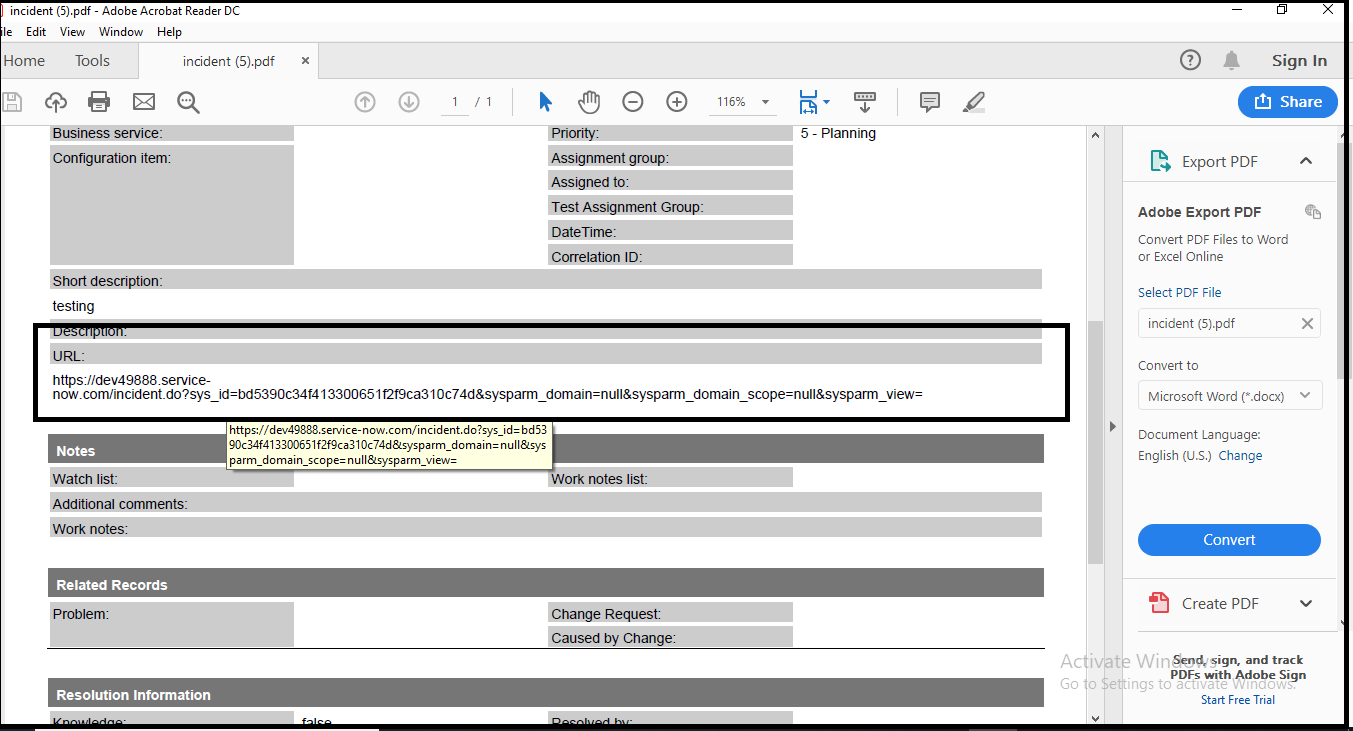Click the document scroll down arrow
Screen dimensions: 1353x731
click(x=1095, y=718)
